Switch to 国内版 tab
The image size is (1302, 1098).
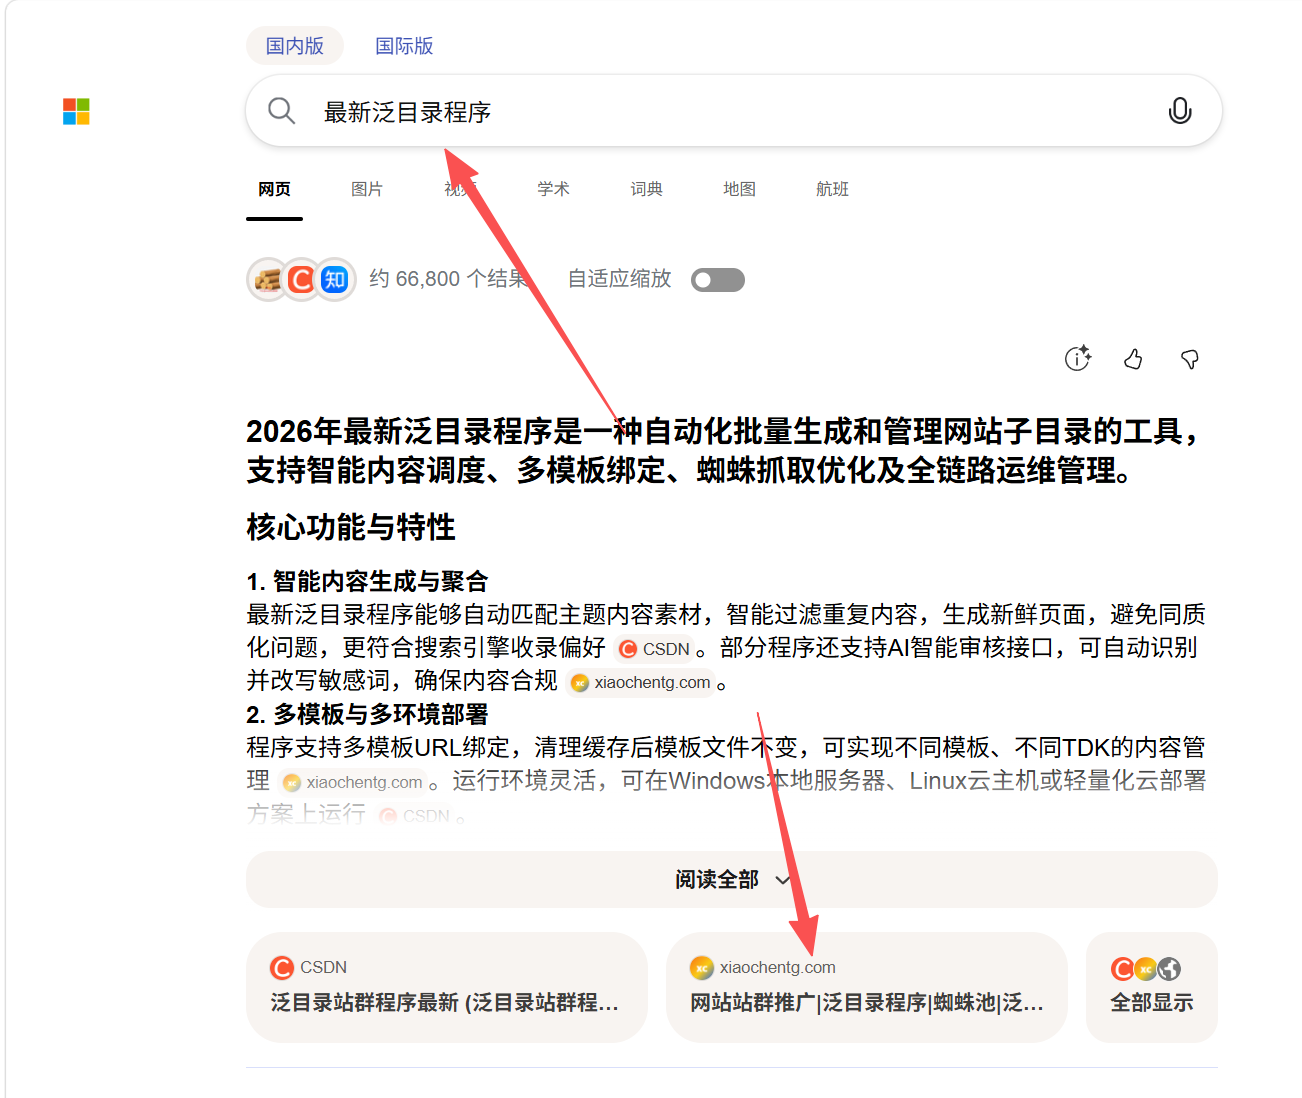pos(295,46)
